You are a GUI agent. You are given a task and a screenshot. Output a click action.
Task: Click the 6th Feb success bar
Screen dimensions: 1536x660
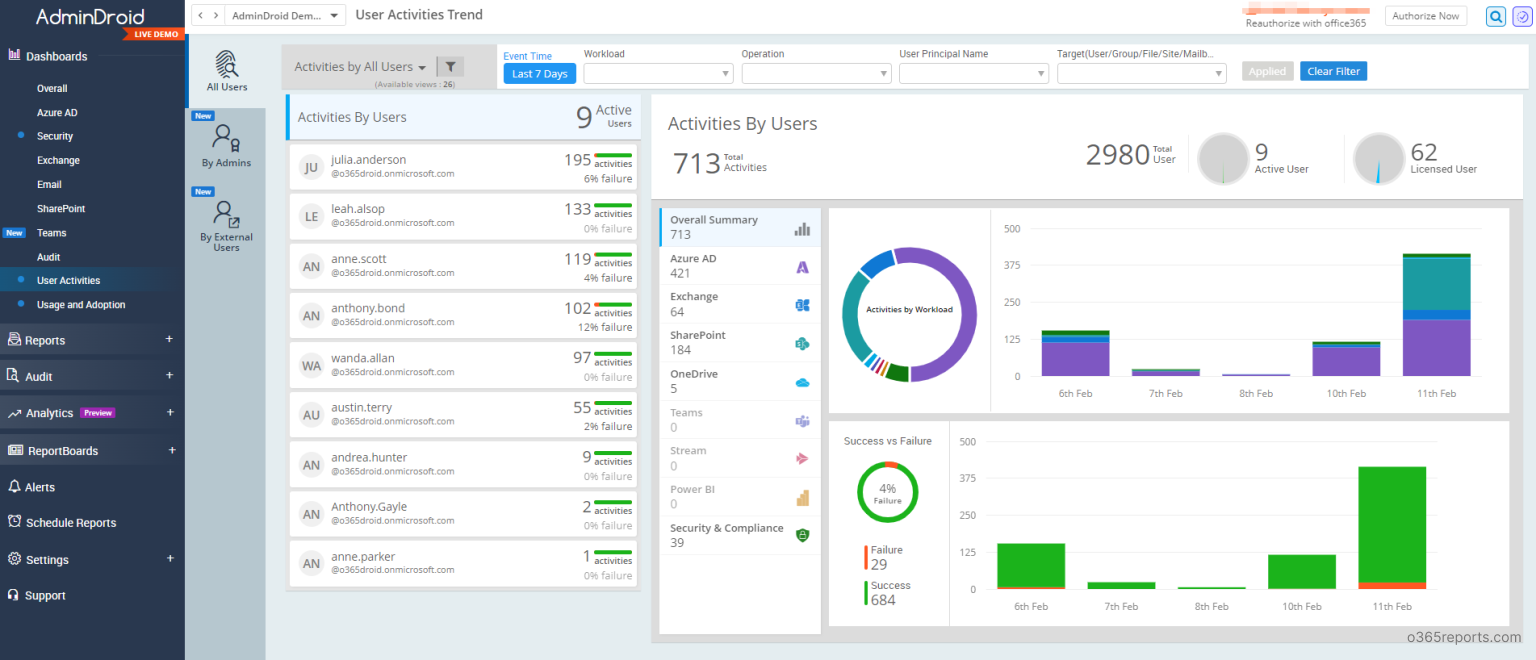[1030, 566]
